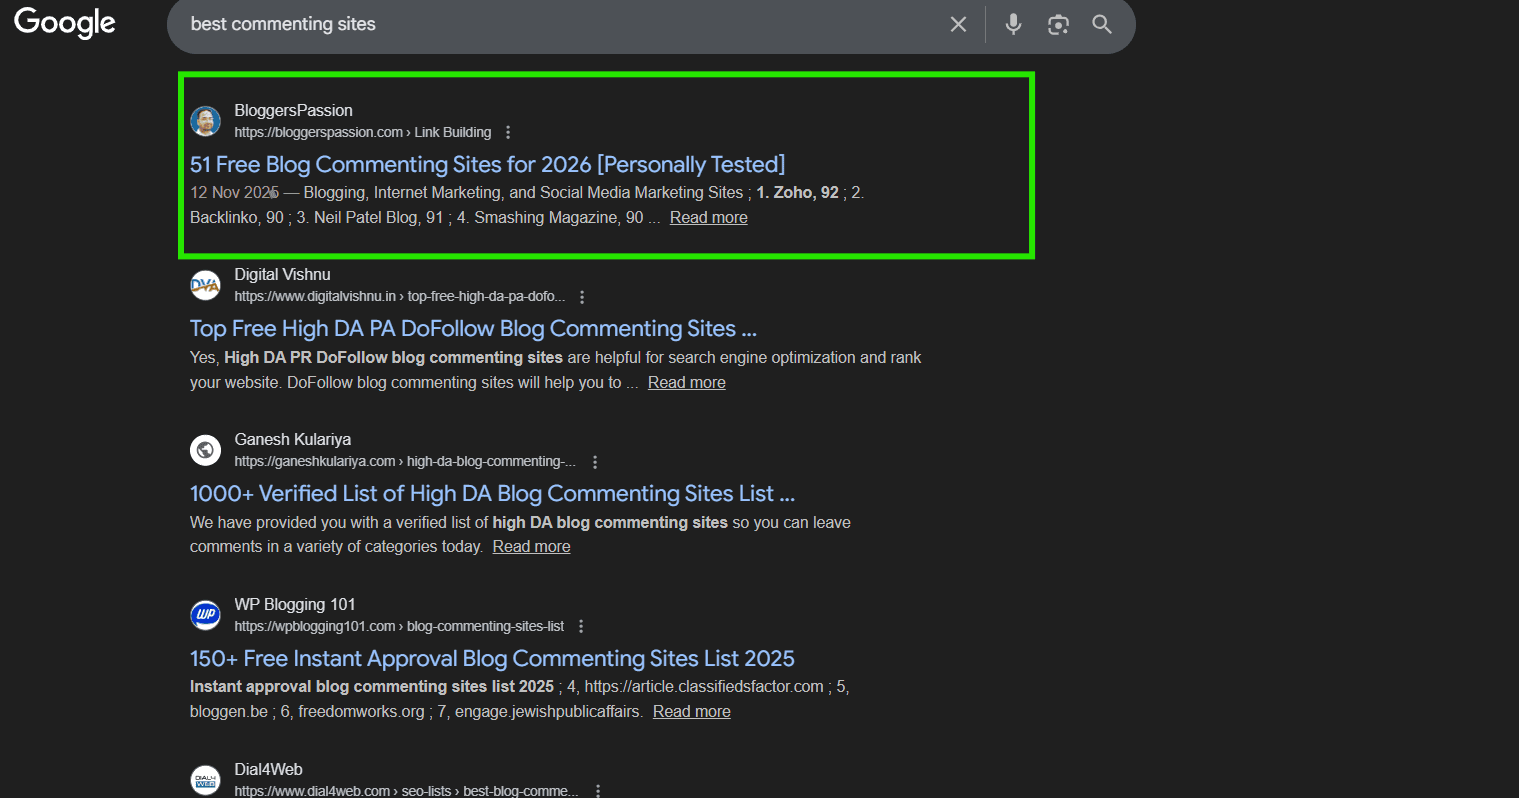This screenshot has width=1519, height=798.
Task: Expand the Dial4Web result options menu
Action: pyautogui.click(x=597, y=790)
